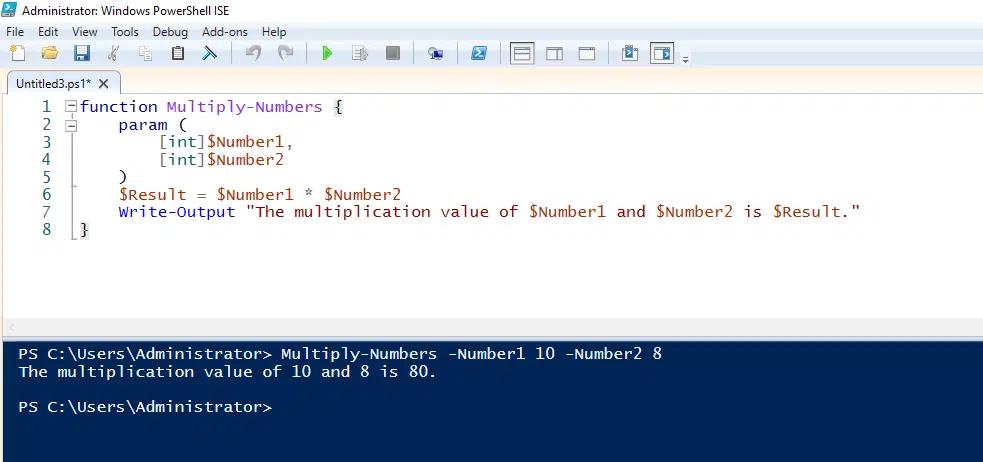
Task: Start PowerShell.exe console icon
Action: (x=479, y=53)
